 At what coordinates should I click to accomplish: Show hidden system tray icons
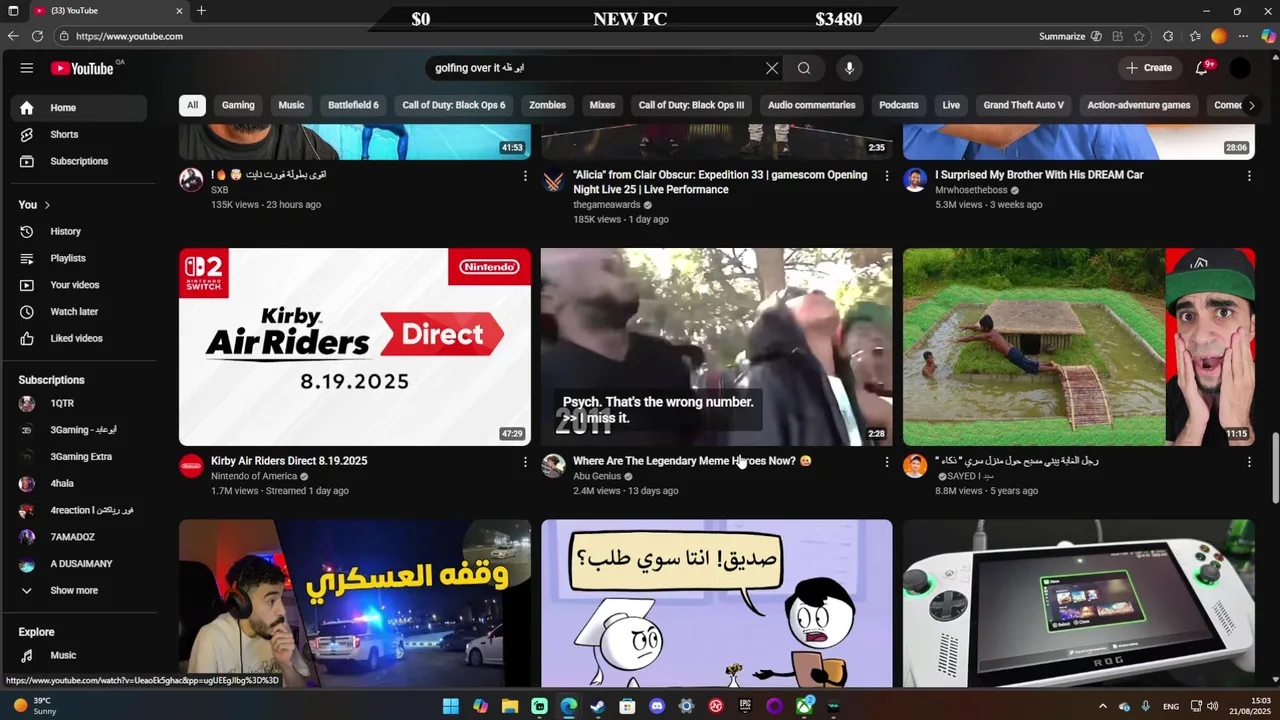point(1102,706)
